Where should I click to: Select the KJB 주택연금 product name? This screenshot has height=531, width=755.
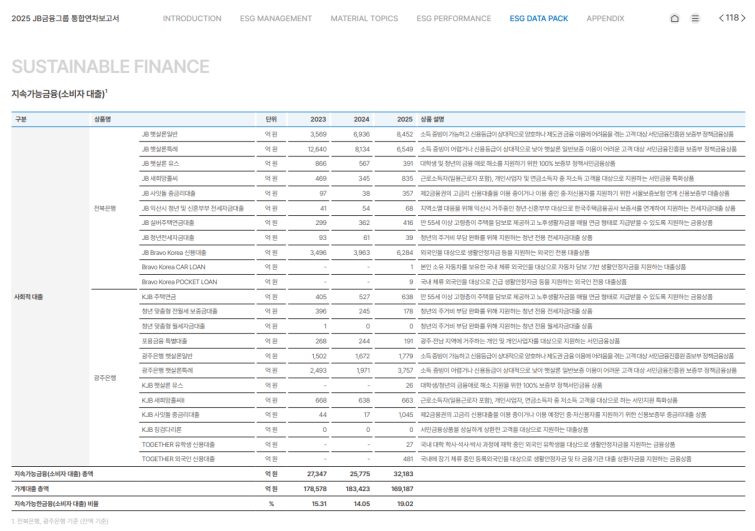[x=159, y=297]
